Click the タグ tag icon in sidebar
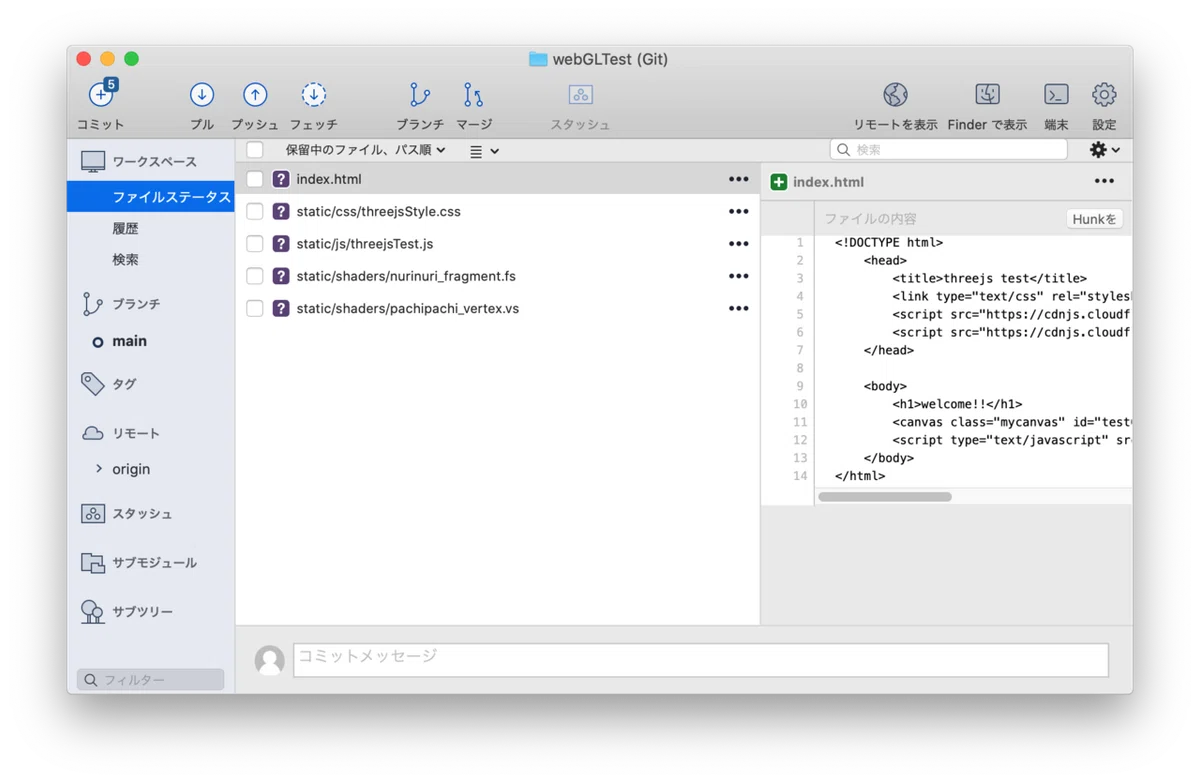Screen dimensions: 1200x783 coord(93,384)
